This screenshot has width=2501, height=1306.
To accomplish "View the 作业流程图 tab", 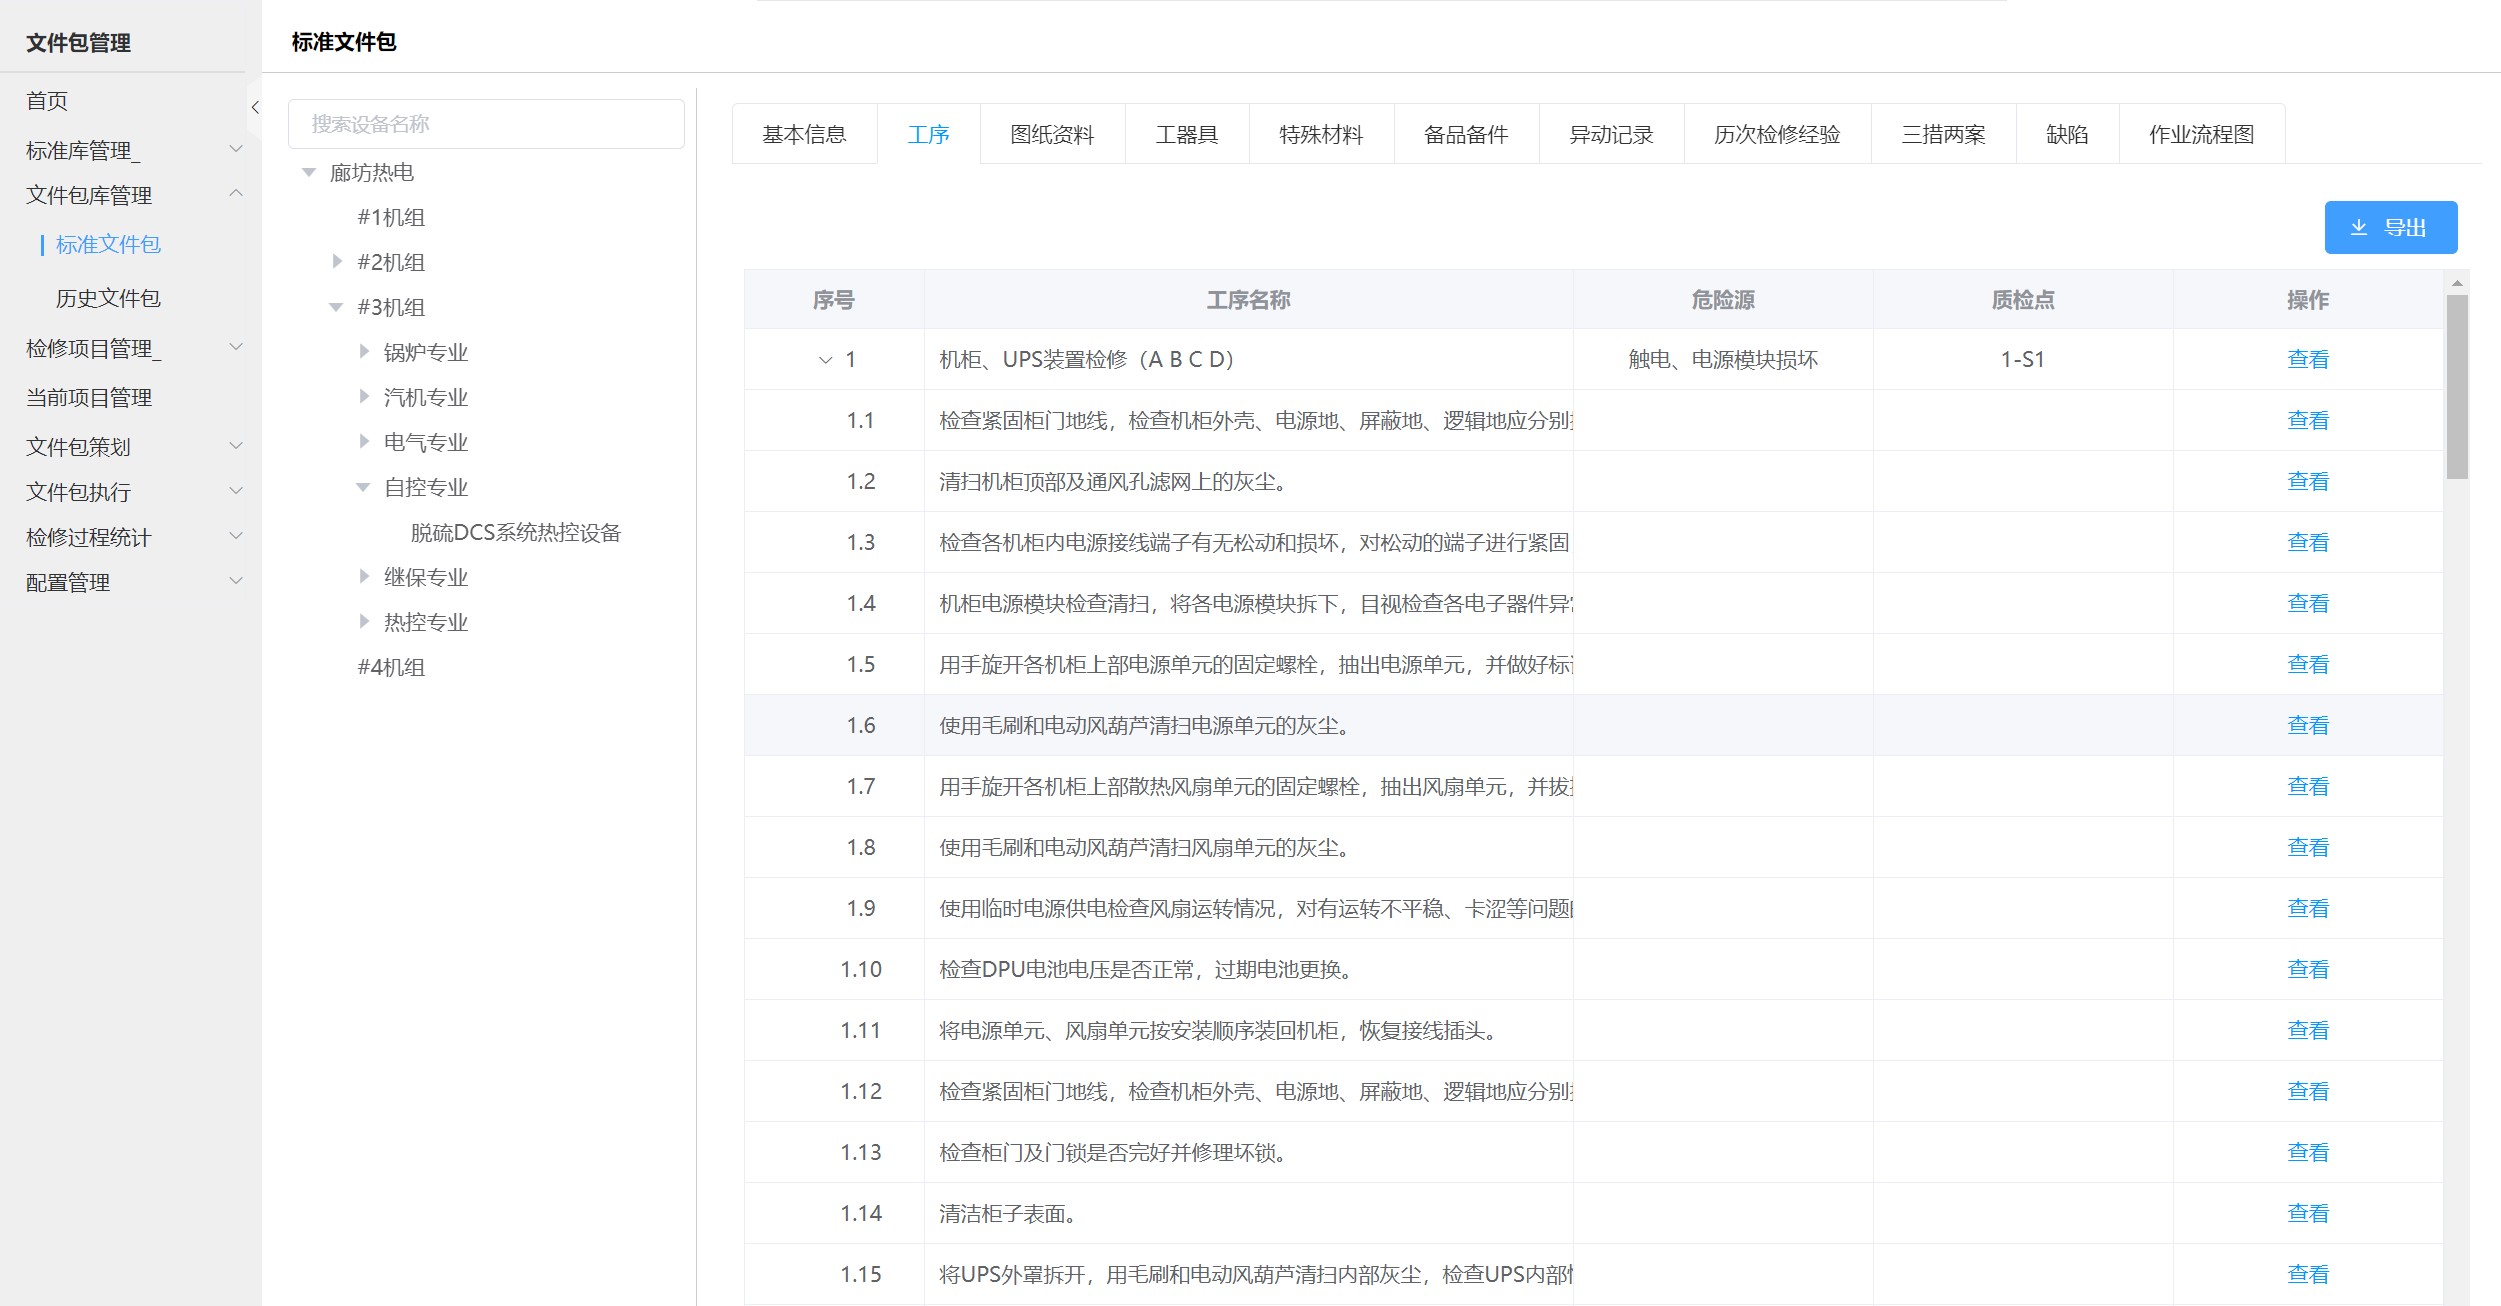I will pos(2201,134).
